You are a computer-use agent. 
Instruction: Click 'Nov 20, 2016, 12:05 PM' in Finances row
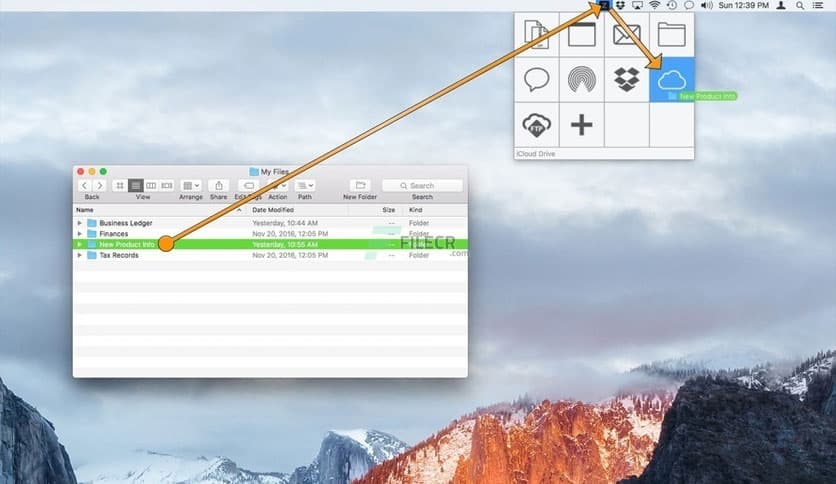tap(290, 233)
